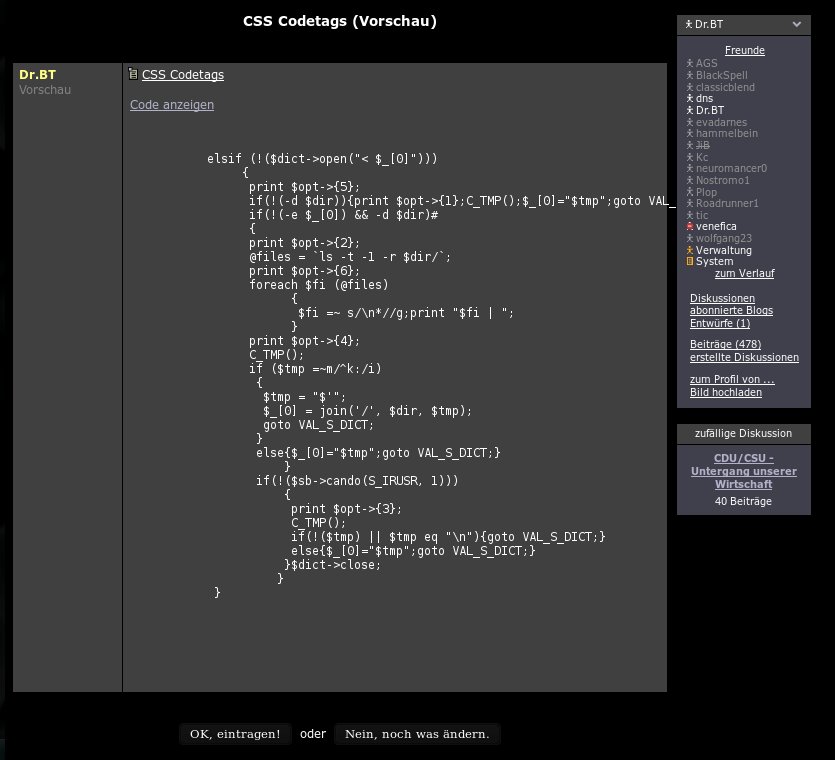Click venefica's red status icon
Image resolution: width=835 pixels, height=760 pixels.
(690, 226)
